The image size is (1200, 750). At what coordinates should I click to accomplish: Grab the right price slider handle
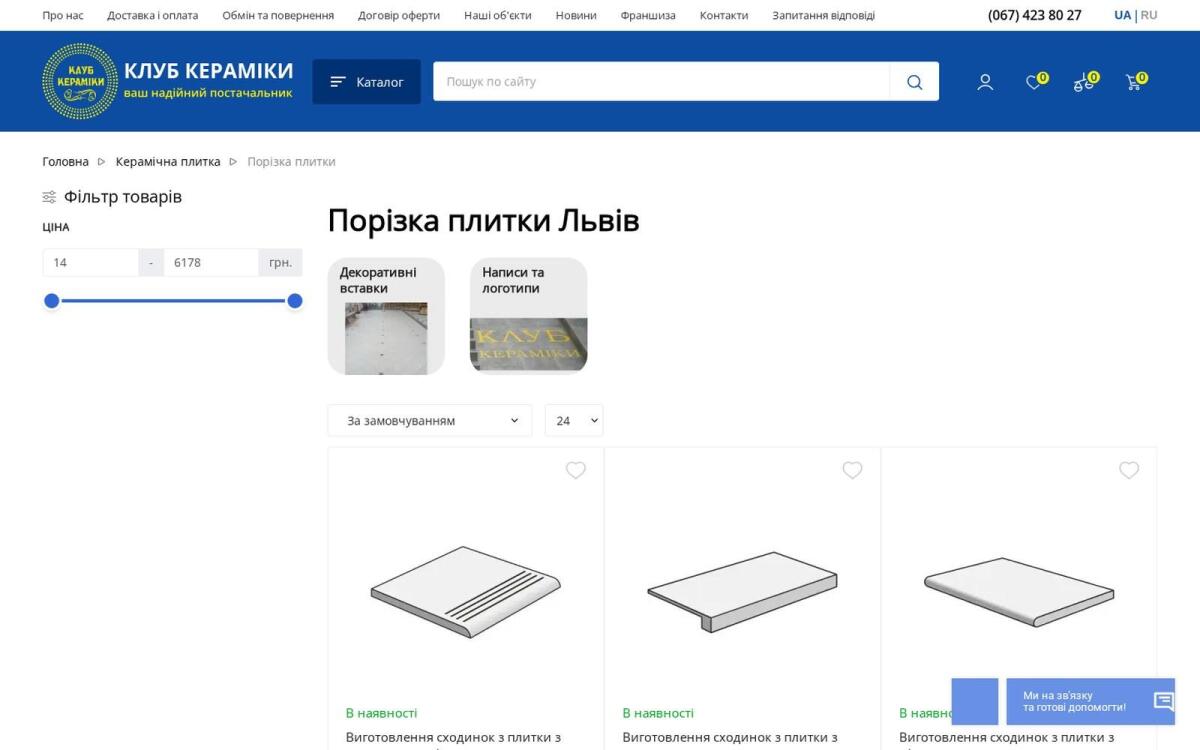pyautogui.click(x=295, y=301)
